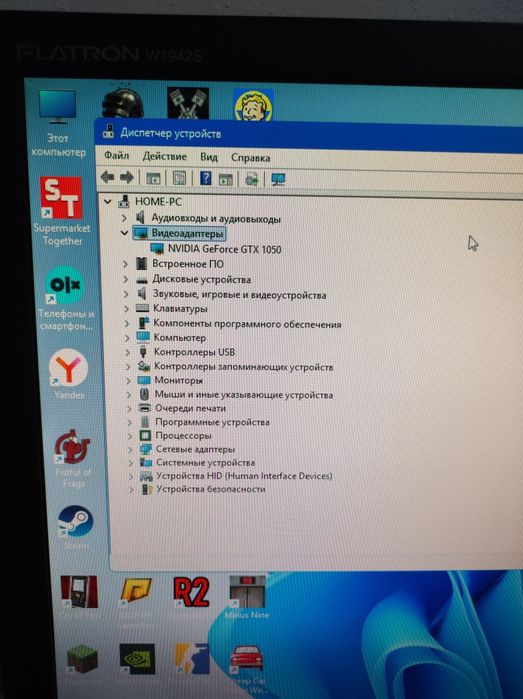The width and height of the screenshot is (523, 699).
Task: Collapse the Видеоадаптеры chevron
Action: click(x=124, y=233)
